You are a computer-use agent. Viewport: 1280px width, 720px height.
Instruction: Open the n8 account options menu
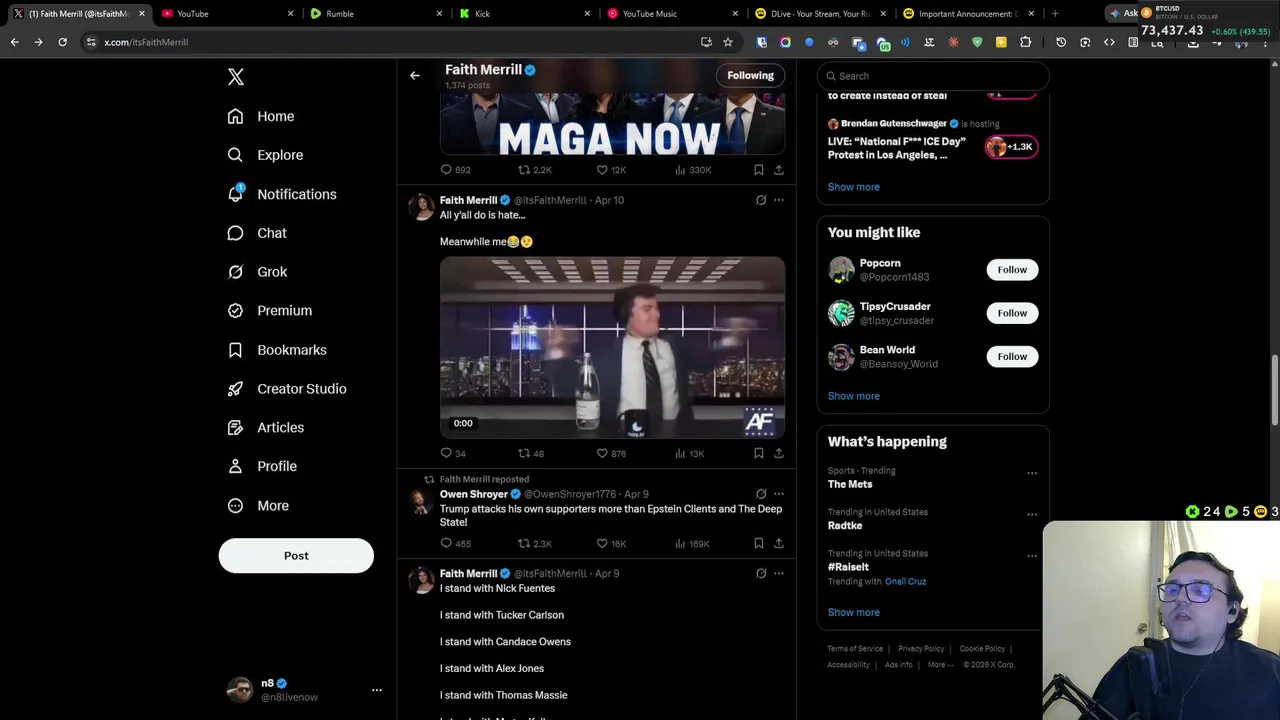377,690
